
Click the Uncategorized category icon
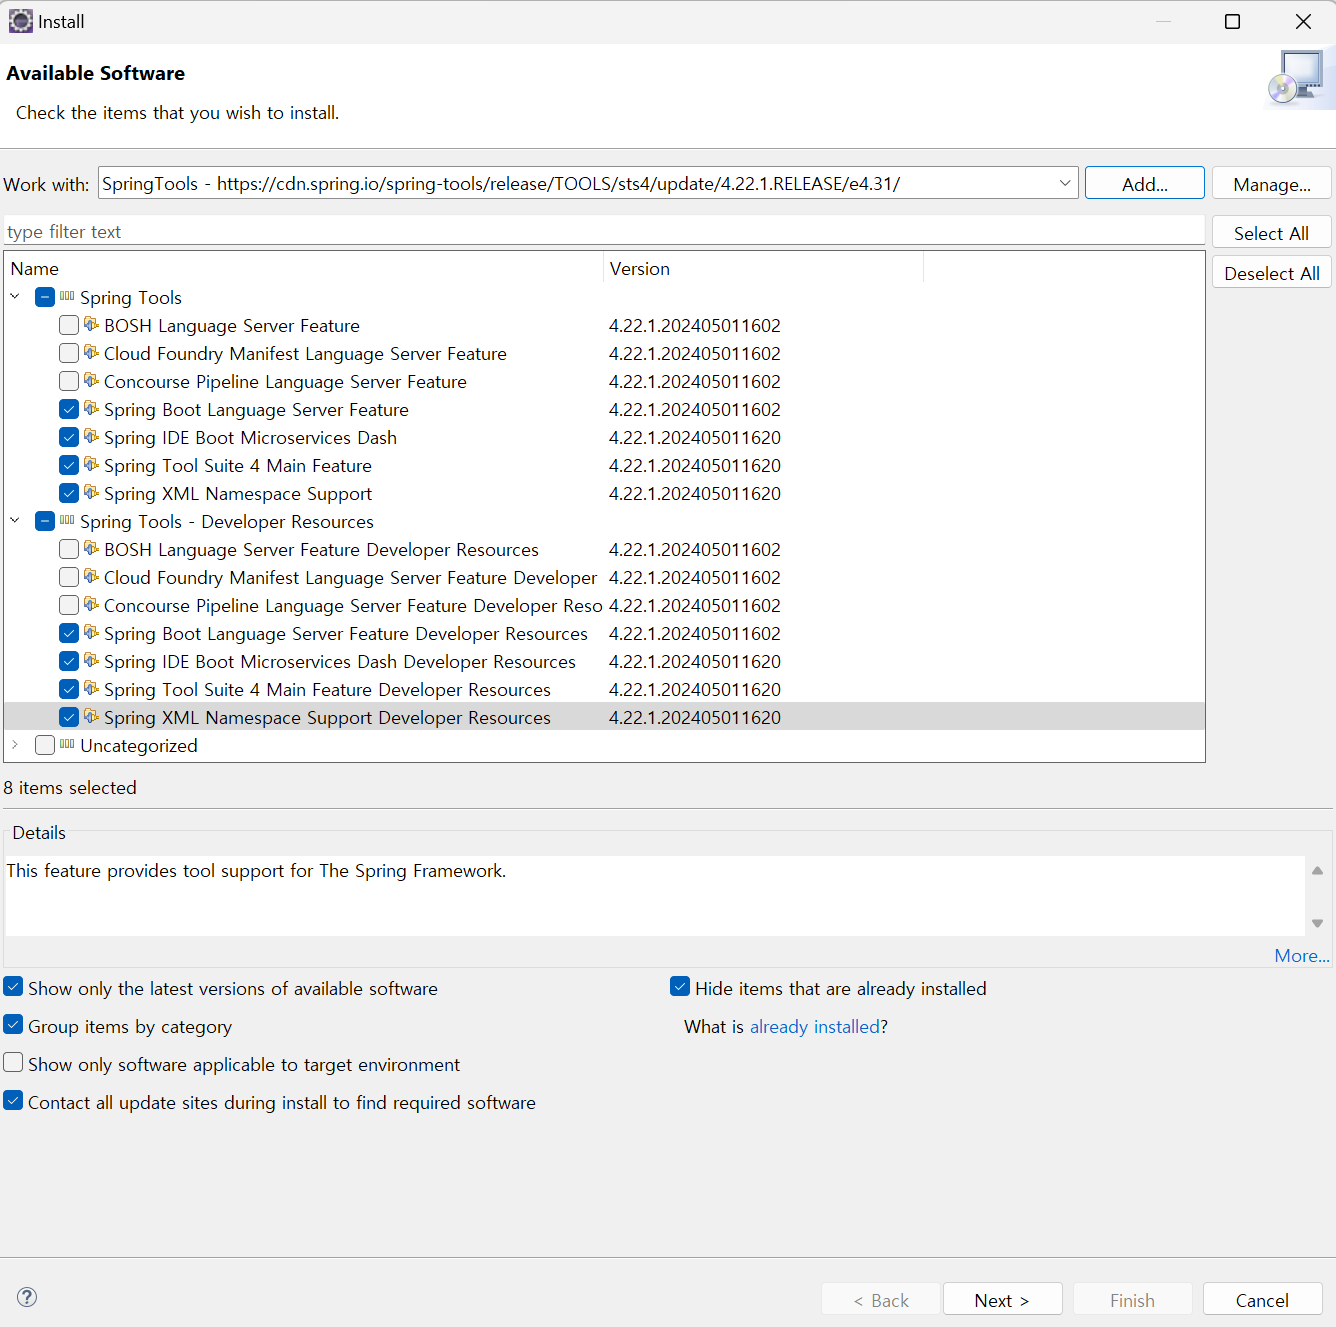[x=67, y=745]
